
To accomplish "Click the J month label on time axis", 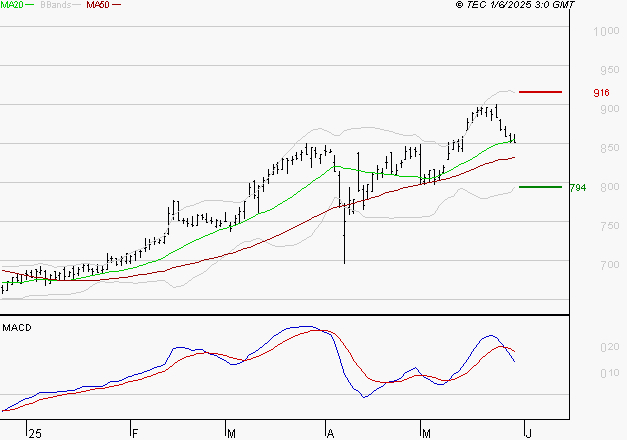I will pos(529,434).
